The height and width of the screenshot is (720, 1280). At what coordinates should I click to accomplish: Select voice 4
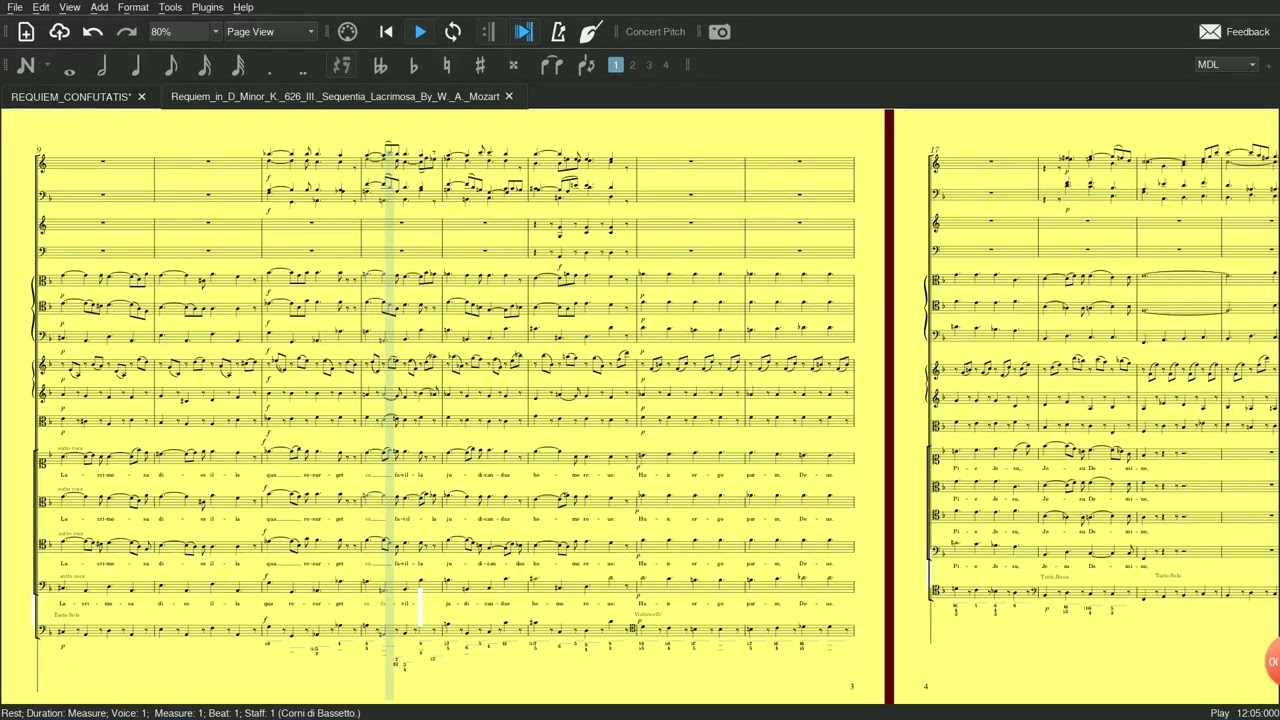[x=666, y=65]
